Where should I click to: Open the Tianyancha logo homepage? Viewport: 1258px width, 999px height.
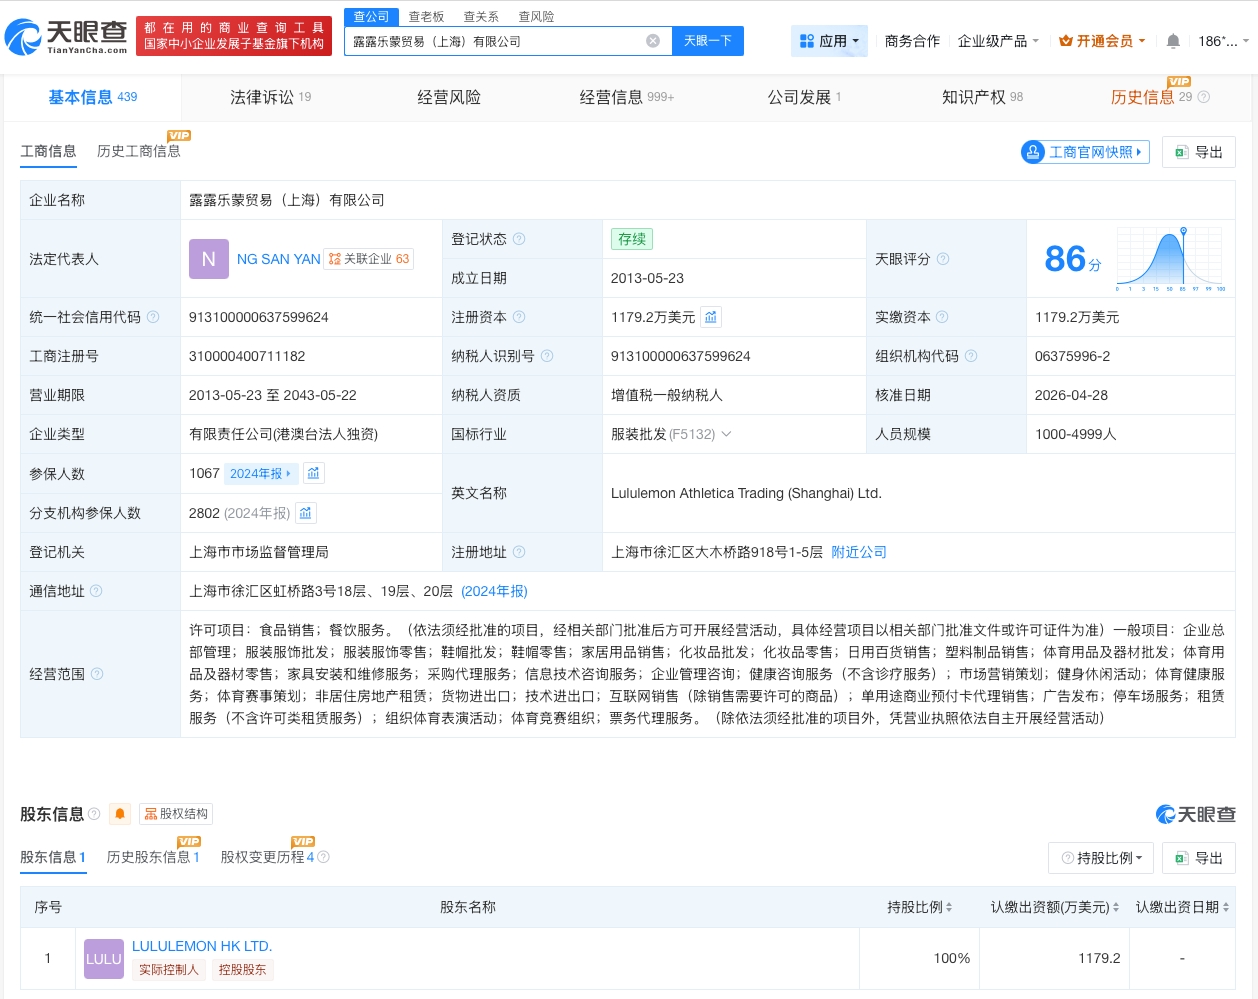[66, 37]
